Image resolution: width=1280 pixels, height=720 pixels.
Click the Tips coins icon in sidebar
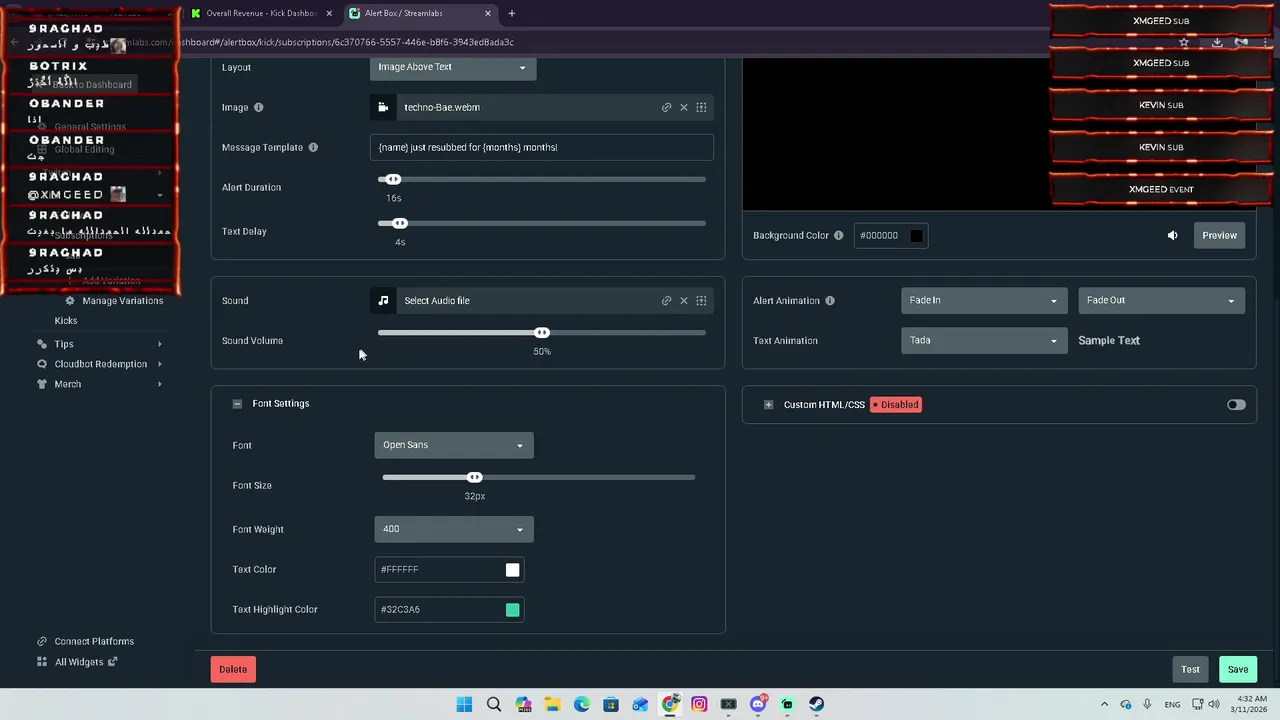[x=41, y=344]
